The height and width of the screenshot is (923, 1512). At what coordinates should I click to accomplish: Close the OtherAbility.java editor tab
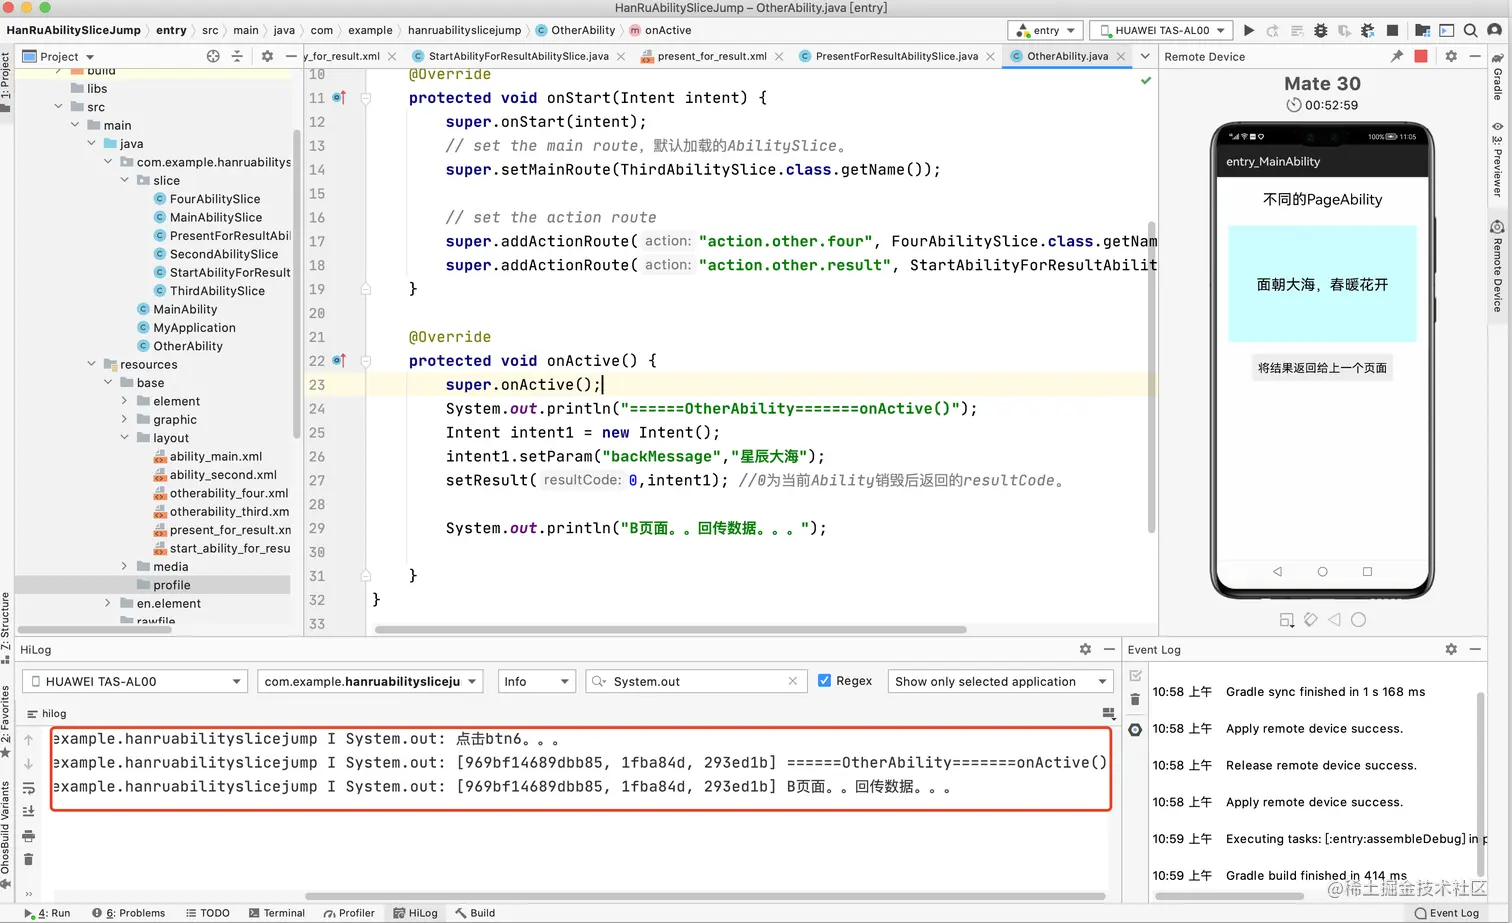[1121, 56]
